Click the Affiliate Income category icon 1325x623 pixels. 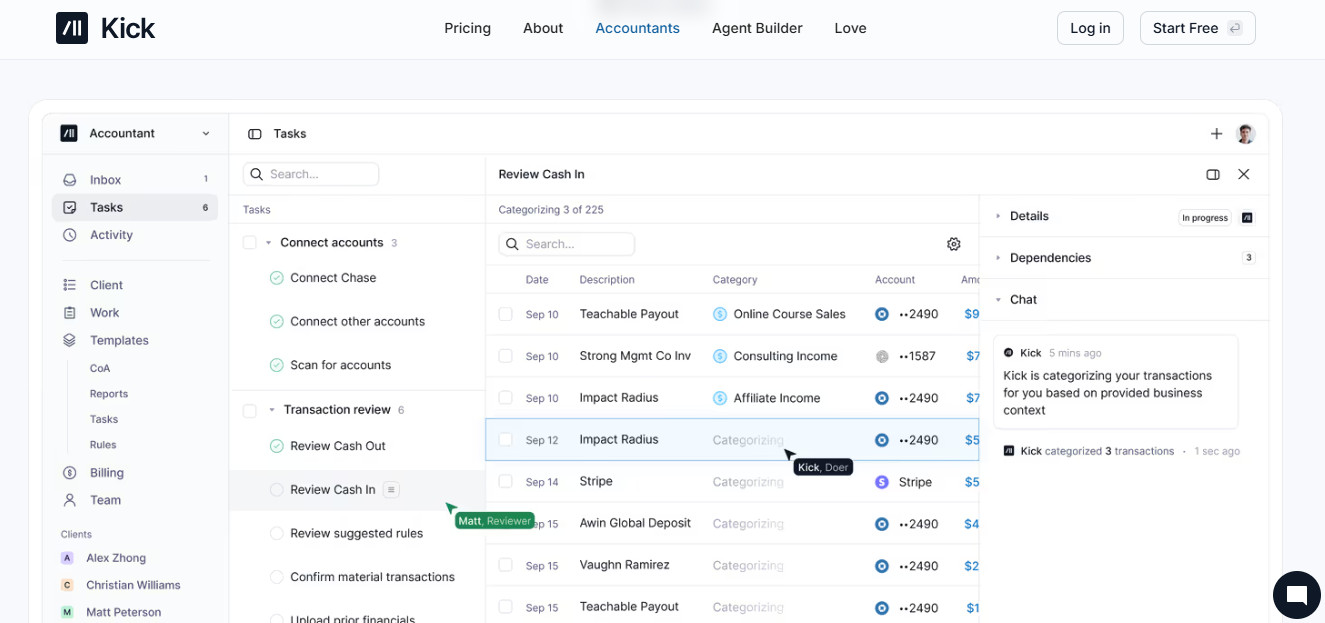click(720, 398)
